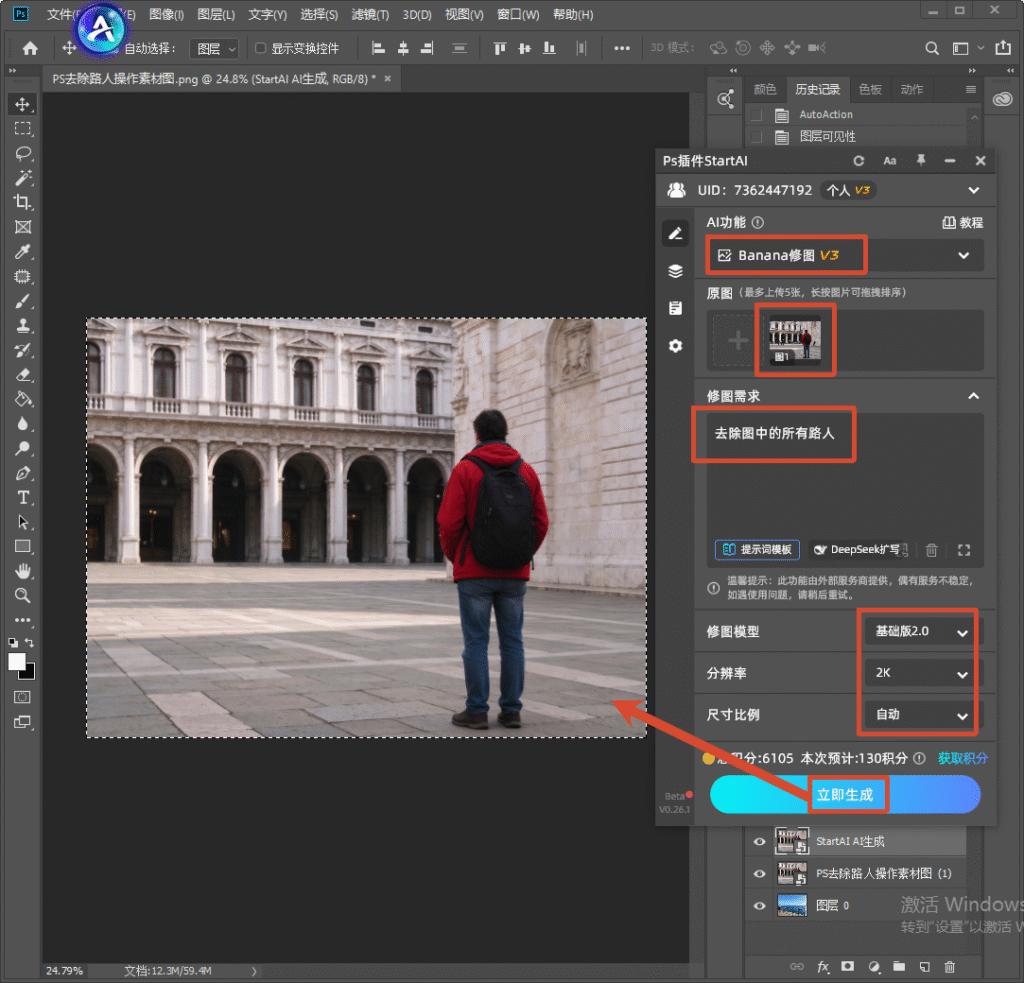Click the 立即生成 button
The width and height of the screenshot is (1024, 983).
click(845, 794)
